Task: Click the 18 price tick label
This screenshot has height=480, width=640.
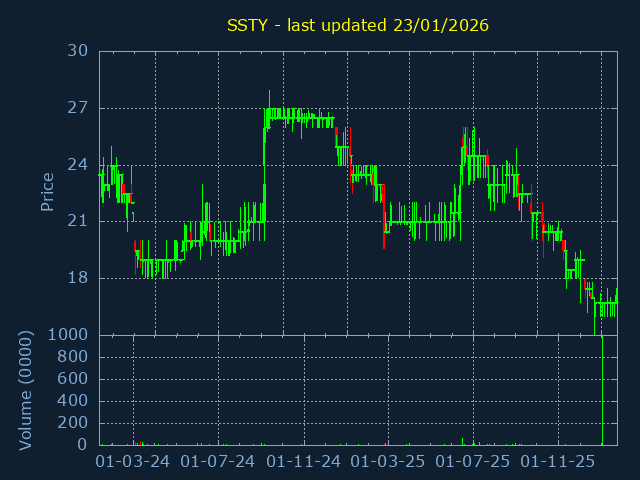Action: (x=77, y=278)
